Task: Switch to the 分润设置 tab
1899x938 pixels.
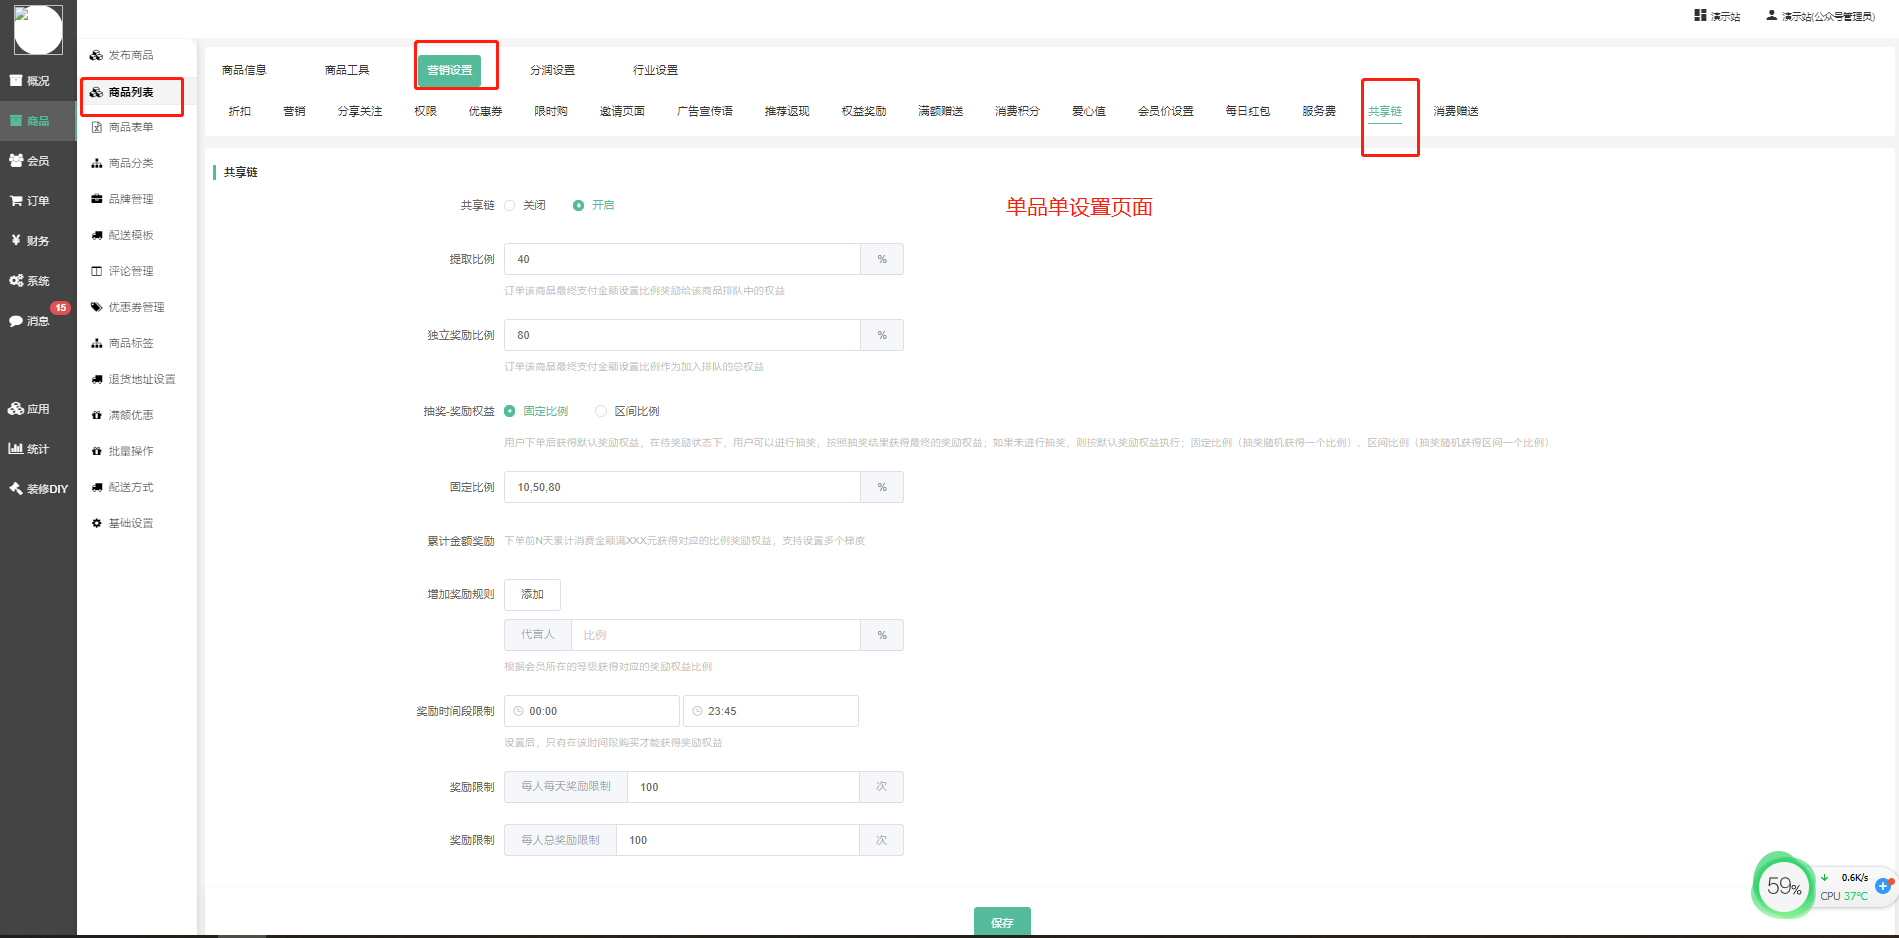Action: point(552,70)
